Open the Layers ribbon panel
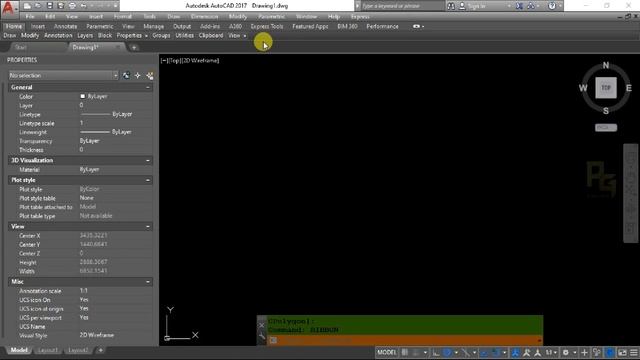 [x=85, y=36]
